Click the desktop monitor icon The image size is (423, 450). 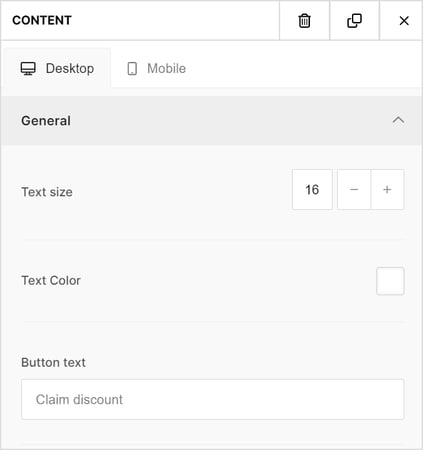click(28, 69)
